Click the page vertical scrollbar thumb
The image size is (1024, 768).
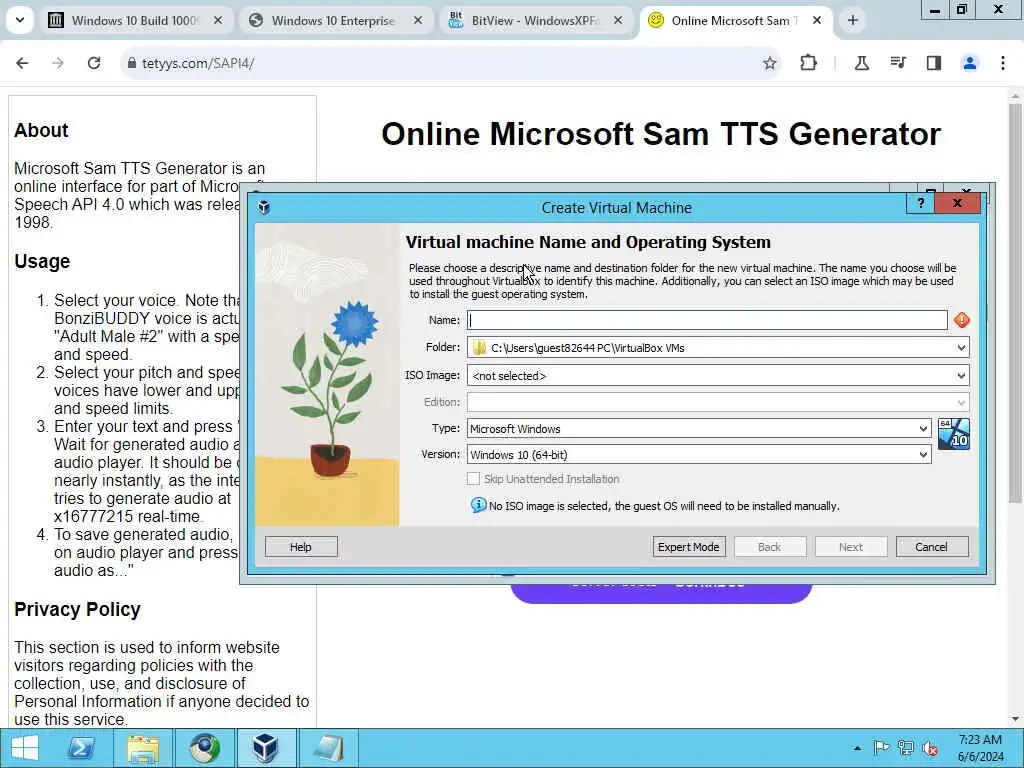[1014, 304]
